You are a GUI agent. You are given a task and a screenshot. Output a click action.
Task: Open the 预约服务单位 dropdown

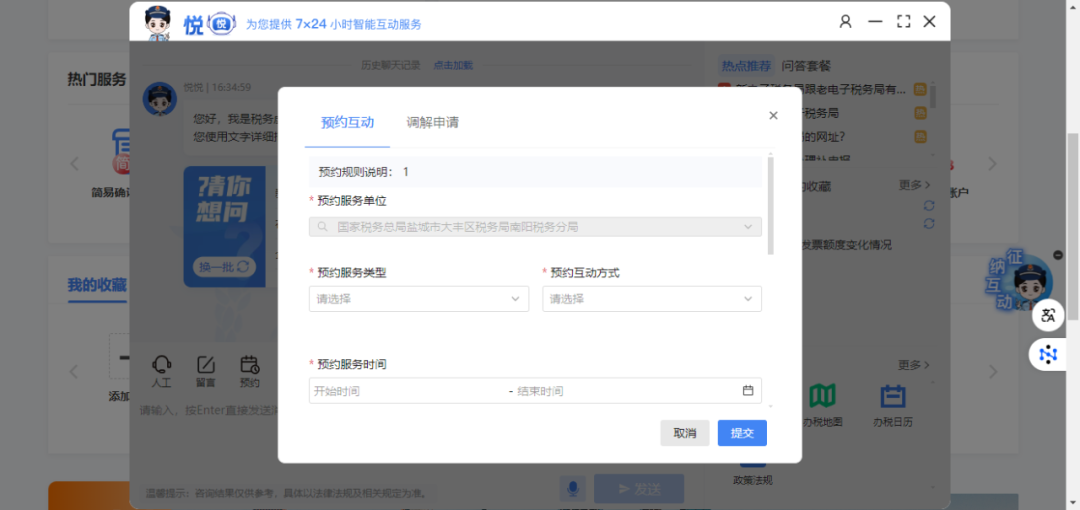coord(535,227)
